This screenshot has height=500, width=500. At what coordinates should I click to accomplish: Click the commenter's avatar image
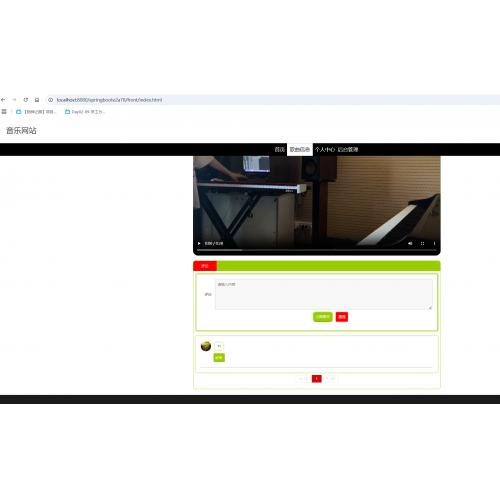206,346
